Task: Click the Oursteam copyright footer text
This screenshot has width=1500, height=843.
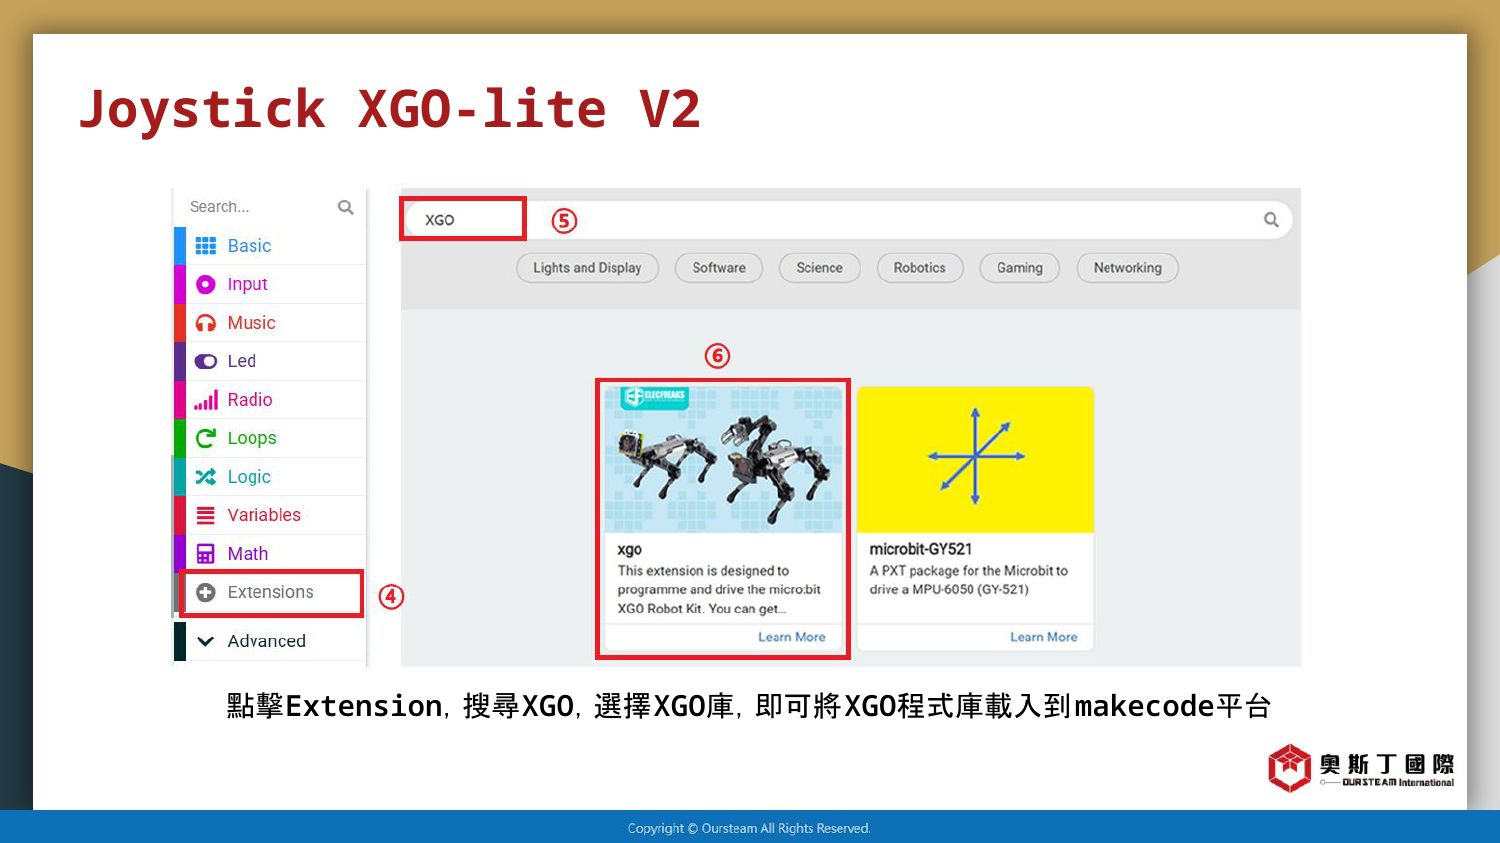Action: coord(749,828)
